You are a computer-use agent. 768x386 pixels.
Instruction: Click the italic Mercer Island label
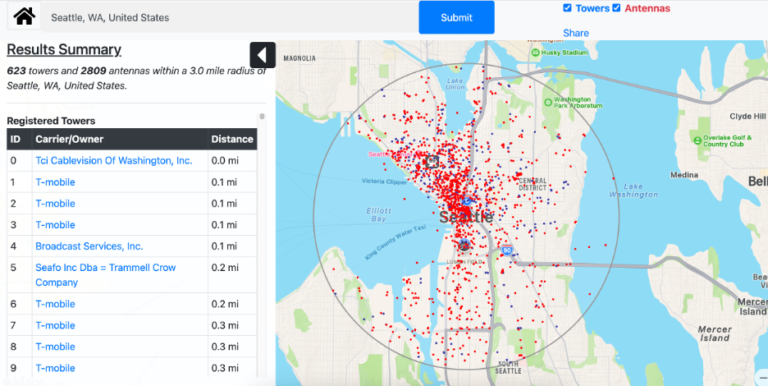(x=714, y=334)
